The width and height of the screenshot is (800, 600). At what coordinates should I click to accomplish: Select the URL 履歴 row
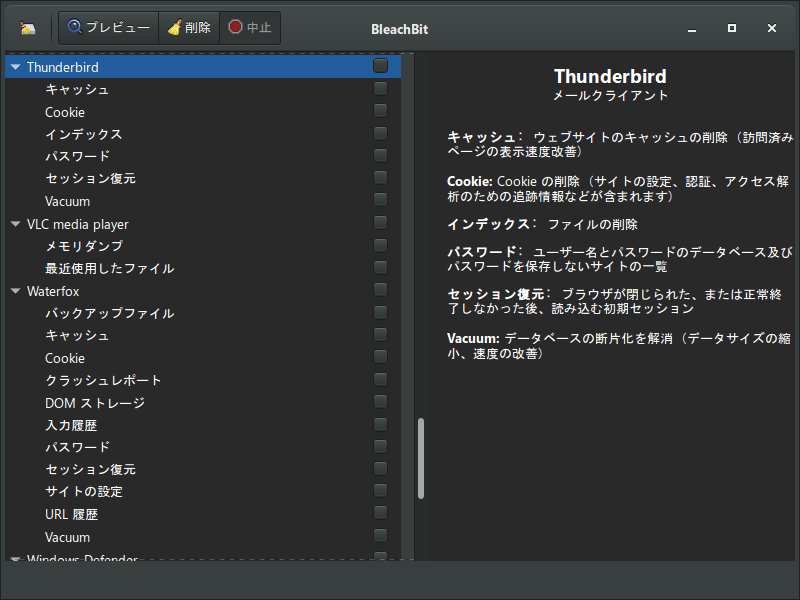pyautogui.click(x=203, y=514)
